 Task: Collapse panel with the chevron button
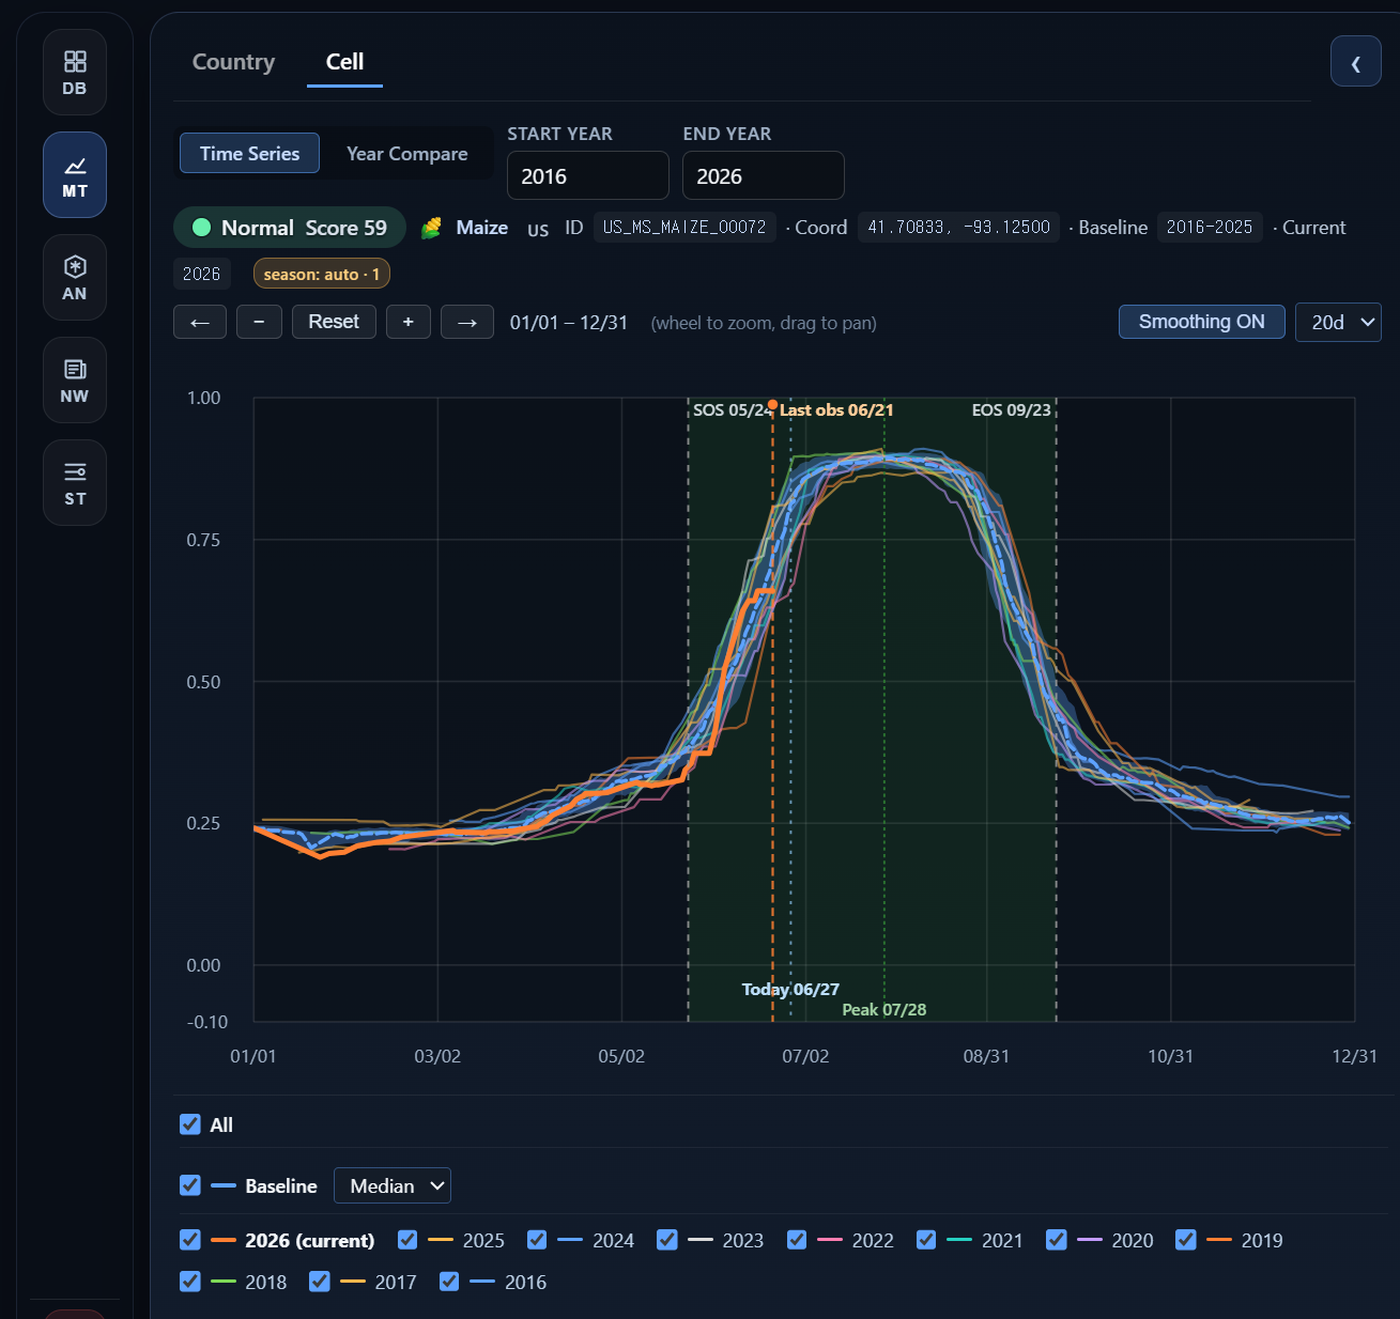point(1356,61)
